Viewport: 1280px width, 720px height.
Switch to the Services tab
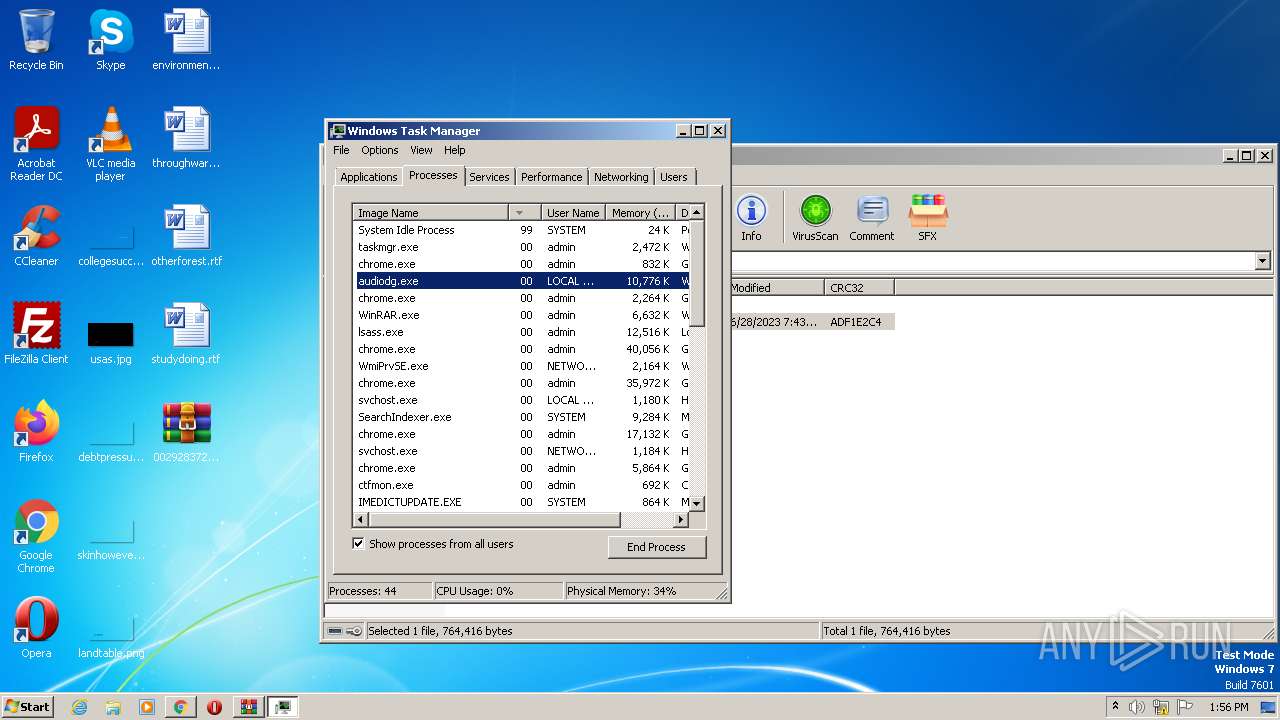(489, 177)
